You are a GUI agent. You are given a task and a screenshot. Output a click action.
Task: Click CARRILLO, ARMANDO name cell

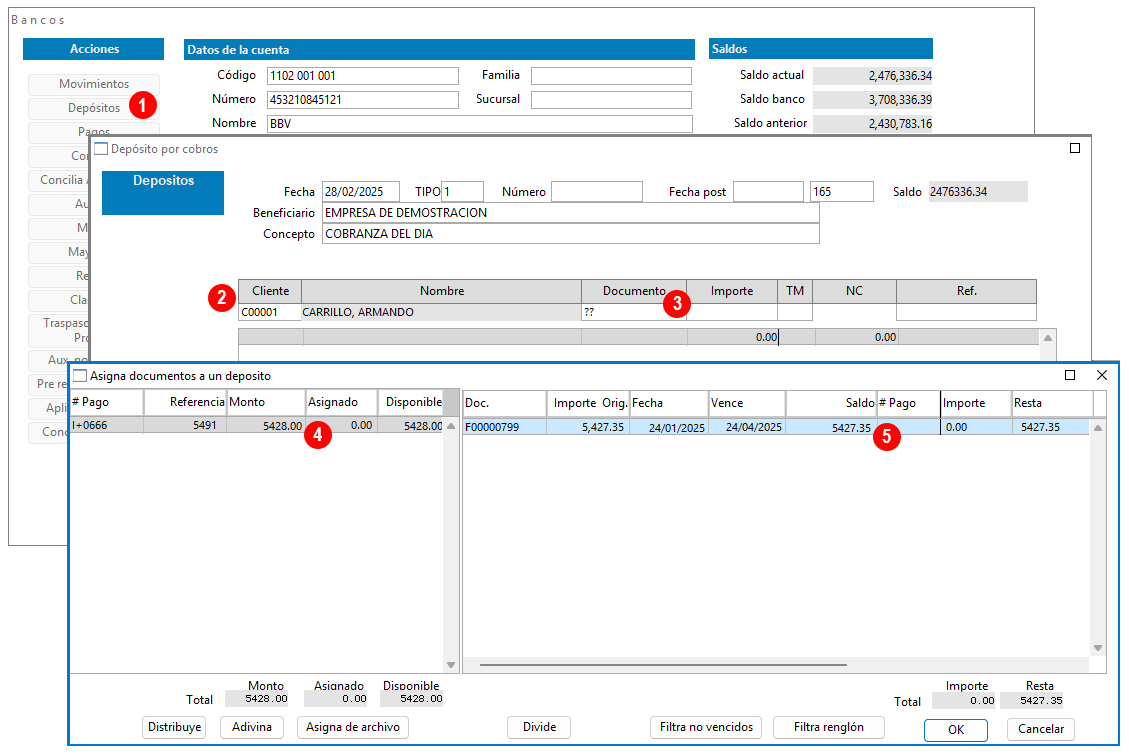click(x=441, y=312)
